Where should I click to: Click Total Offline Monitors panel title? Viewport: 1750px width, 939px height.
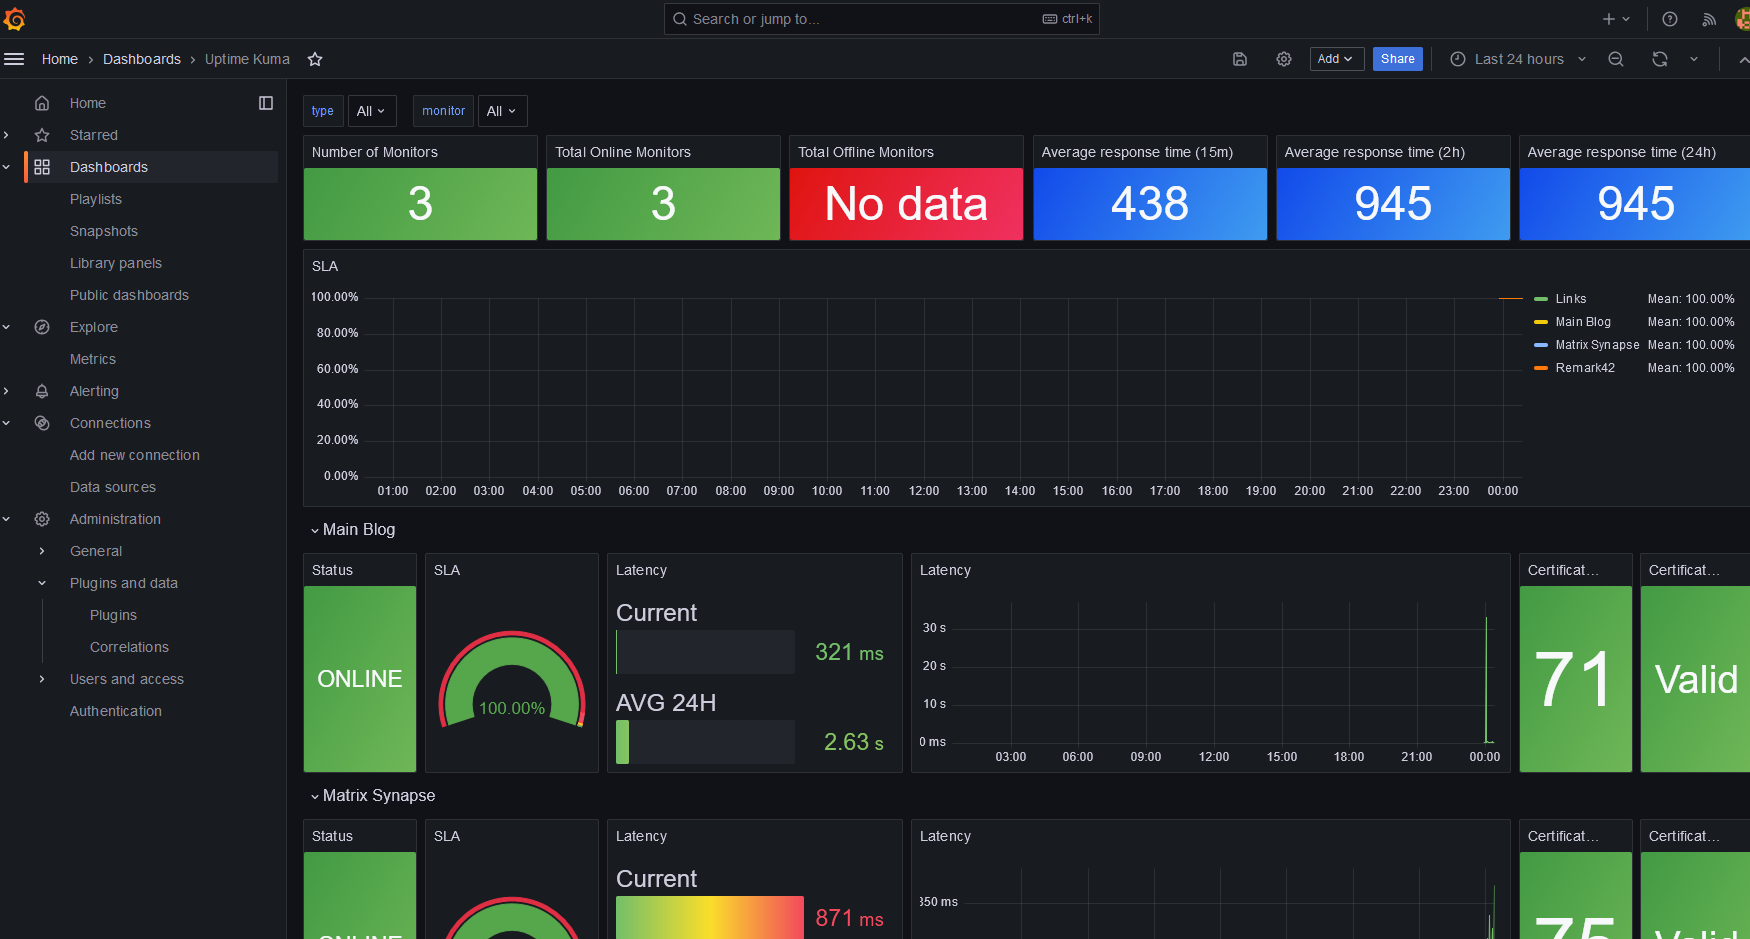[x=866, y=152]
